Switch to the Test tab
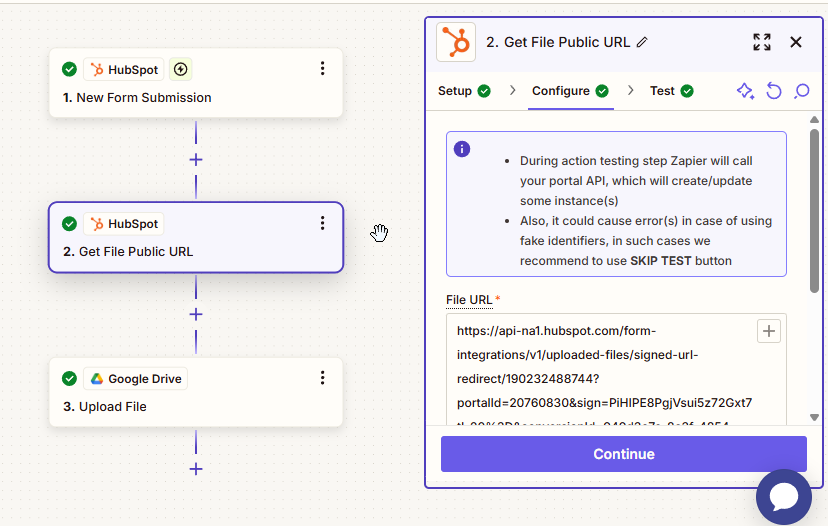The image size is (828, 526). [672, 91]
